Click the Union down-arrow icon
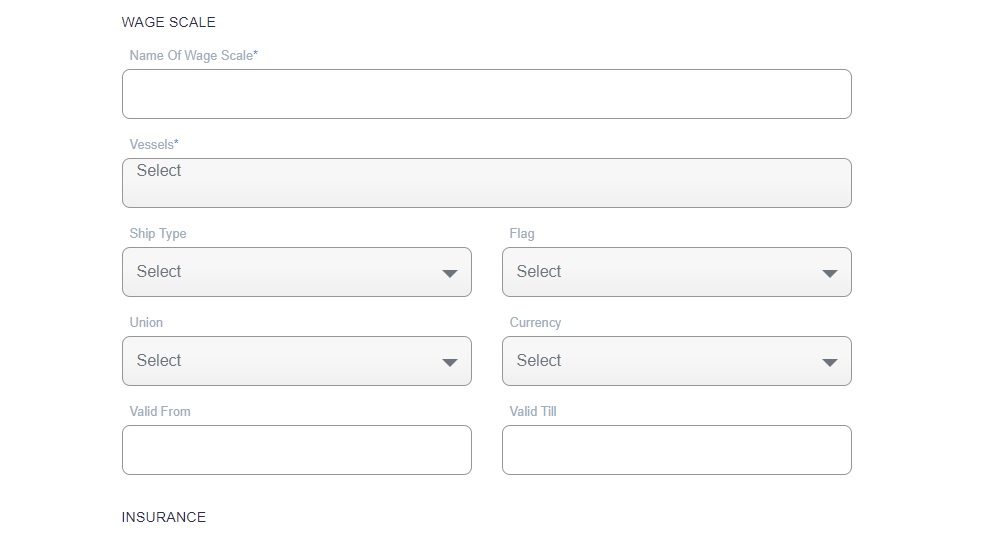The width and height of the screenshot is (1000, 535). [450, 362]
